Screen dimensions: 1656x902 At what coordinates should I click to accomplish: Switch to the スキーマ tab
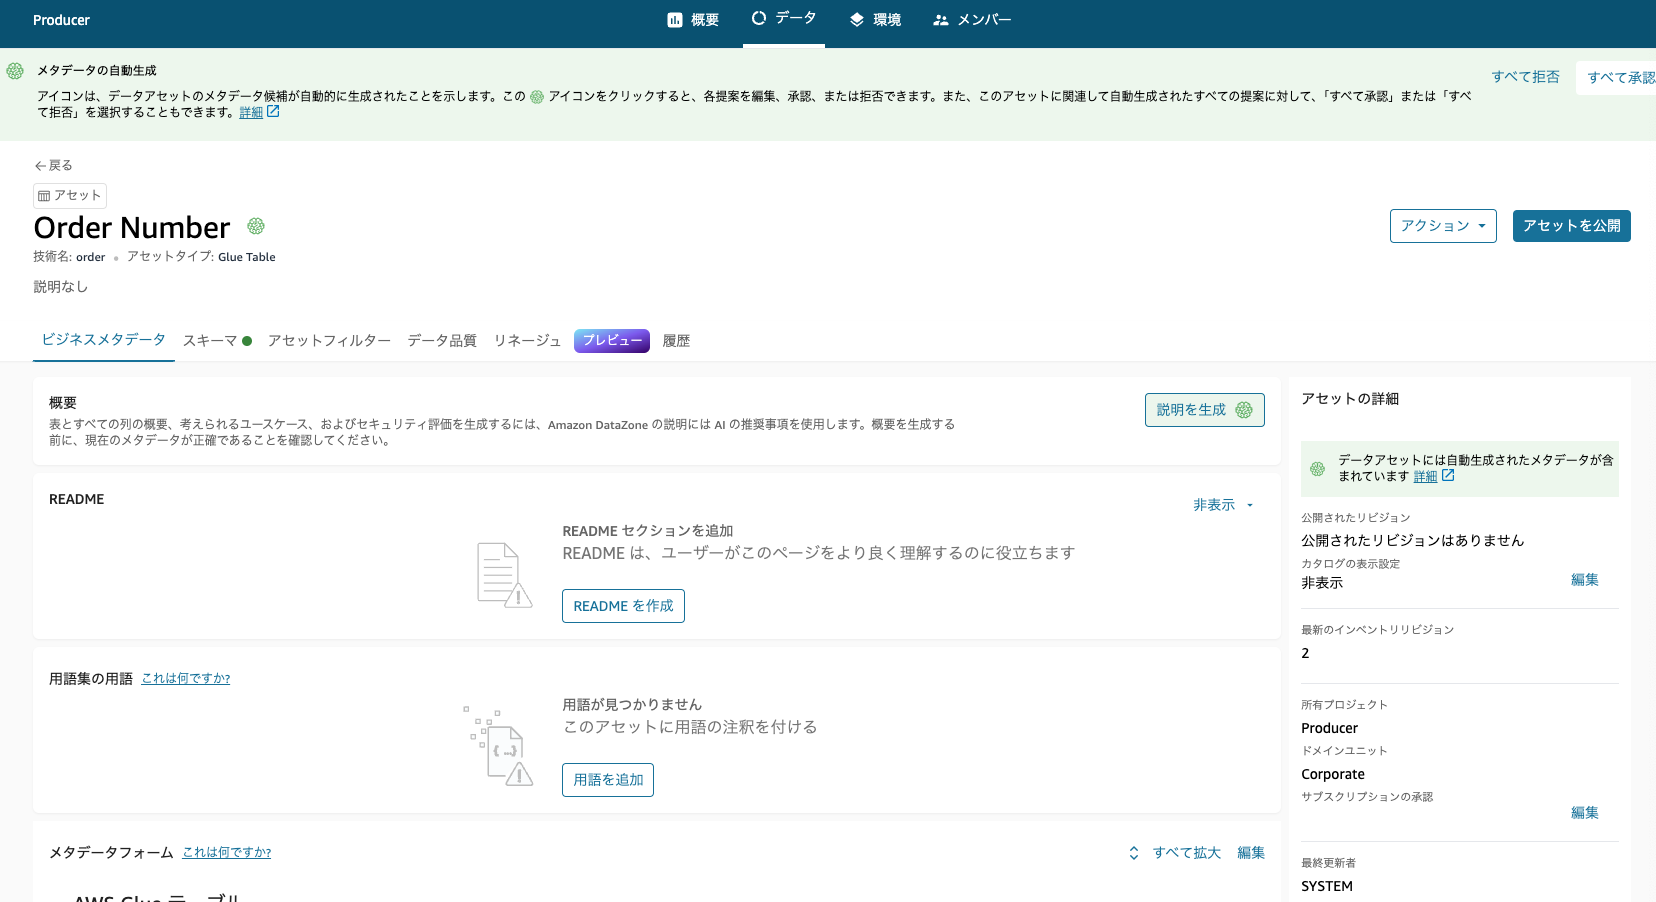(x=211, y=340)
